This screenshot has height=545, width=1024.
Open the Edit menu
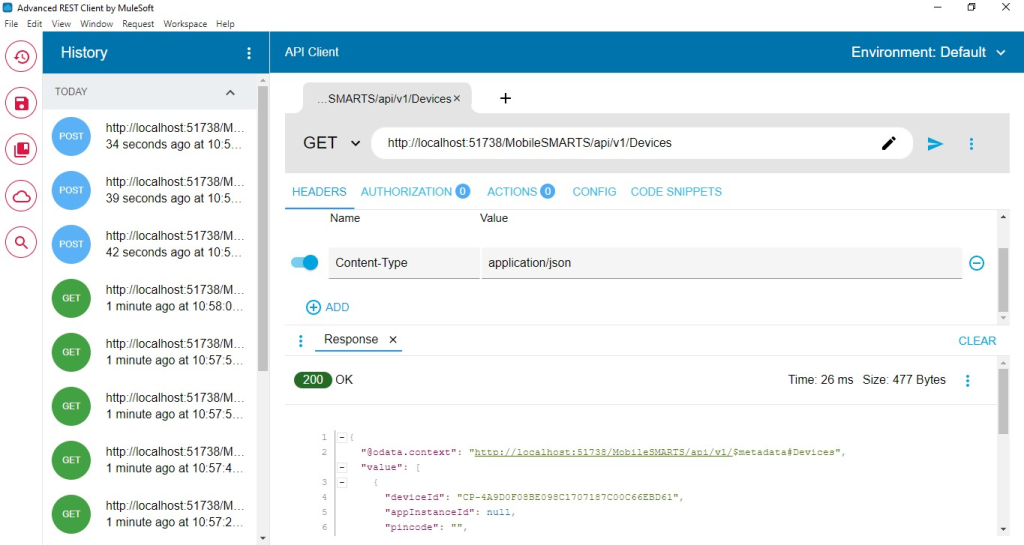pyautogui.click(x=35, y=23)
